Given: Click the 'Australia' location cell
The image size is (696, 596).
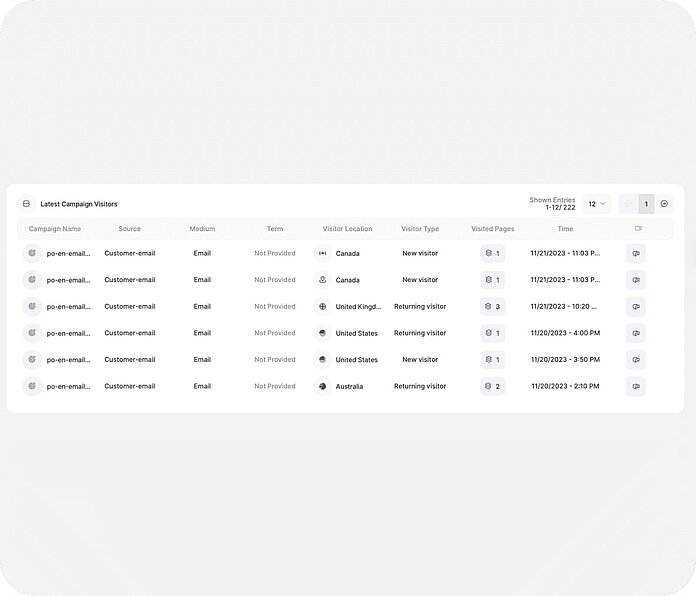Looking at the screenshot, I should 349,386.
